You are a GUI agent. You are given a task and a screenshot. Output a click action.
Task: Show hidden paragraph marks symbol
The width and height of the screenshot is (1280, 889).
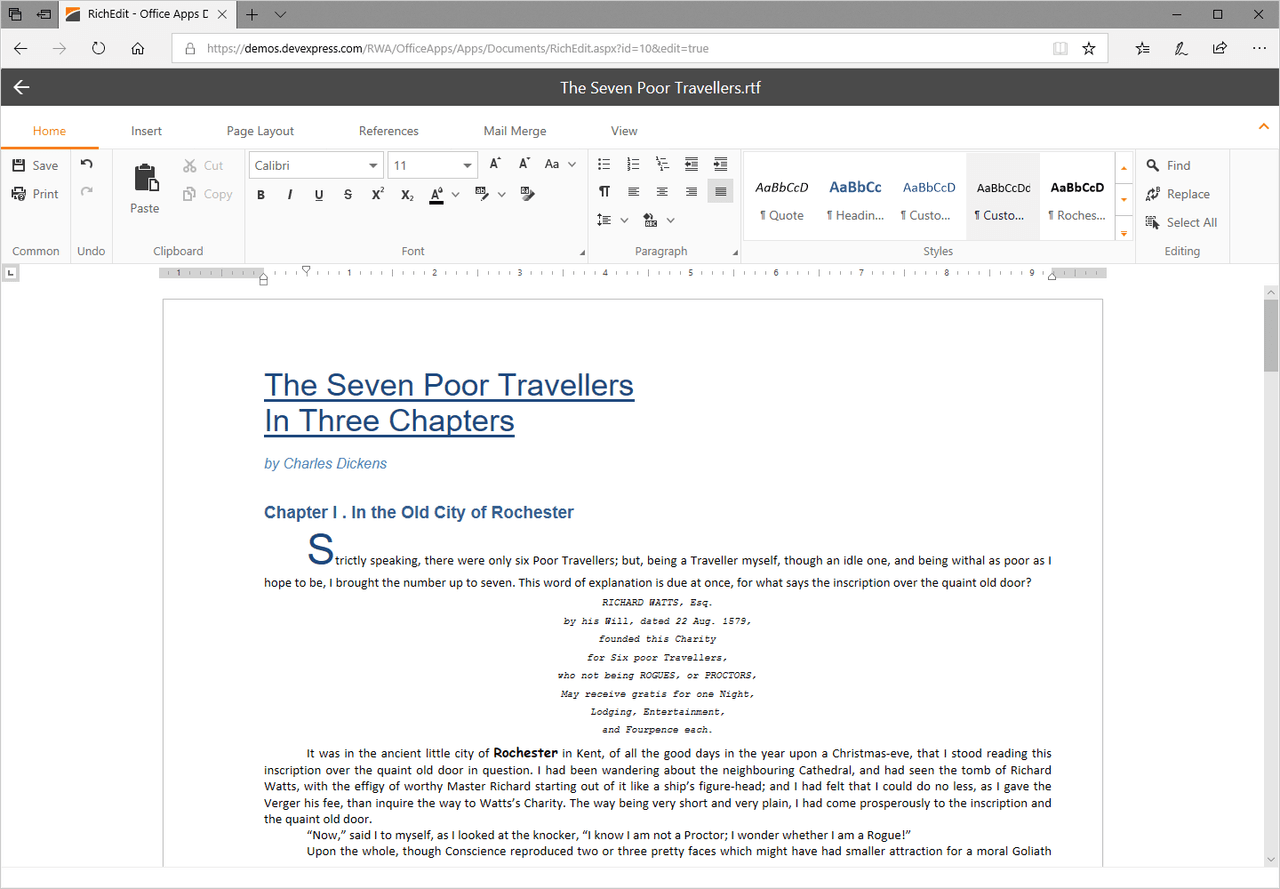pos(604,191)
